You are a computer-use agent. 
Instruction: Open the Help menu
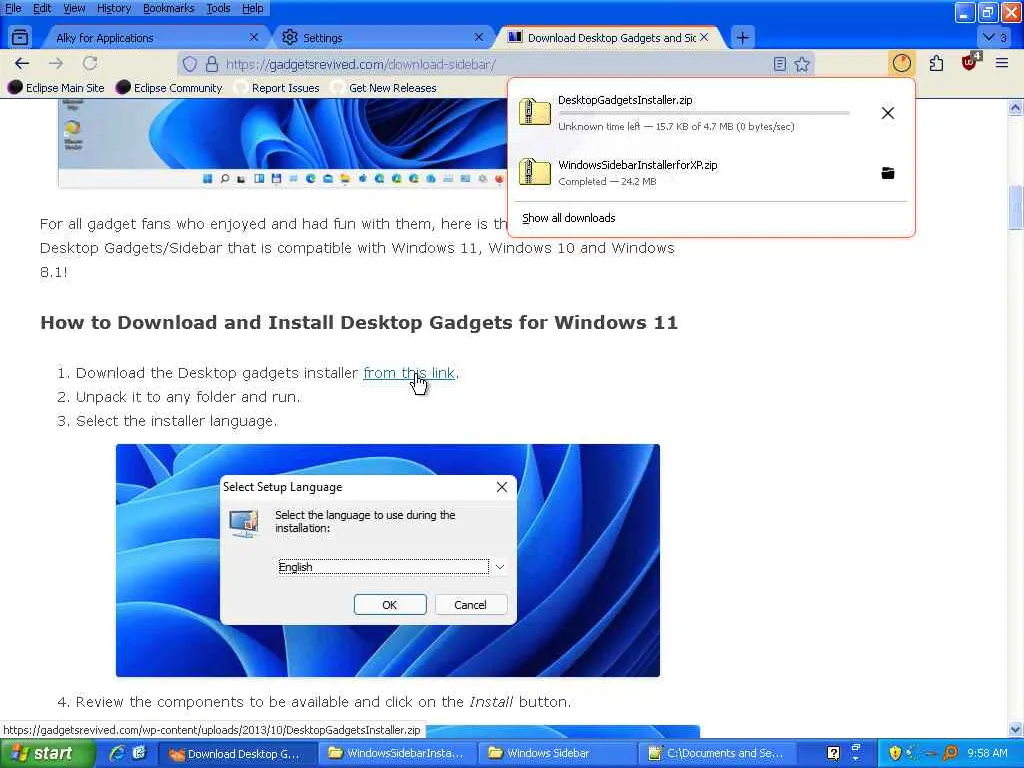click(253, 8)
